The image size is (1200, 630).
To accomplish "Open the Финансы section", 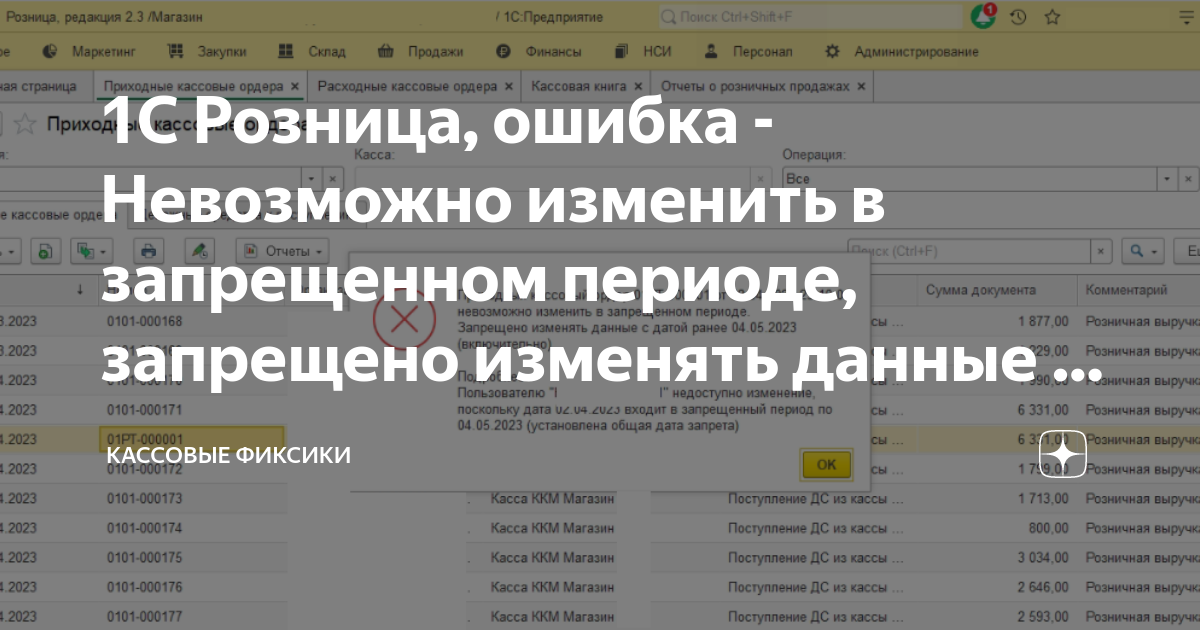I will (540, 52).
